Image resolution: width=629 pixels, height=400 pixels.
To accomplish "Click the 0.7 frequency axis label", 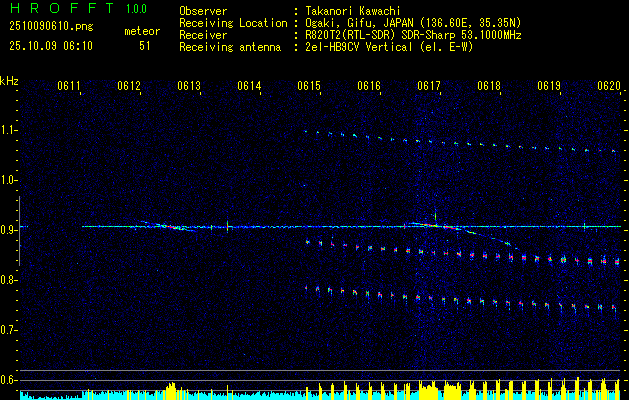I will tap(7, 330).
